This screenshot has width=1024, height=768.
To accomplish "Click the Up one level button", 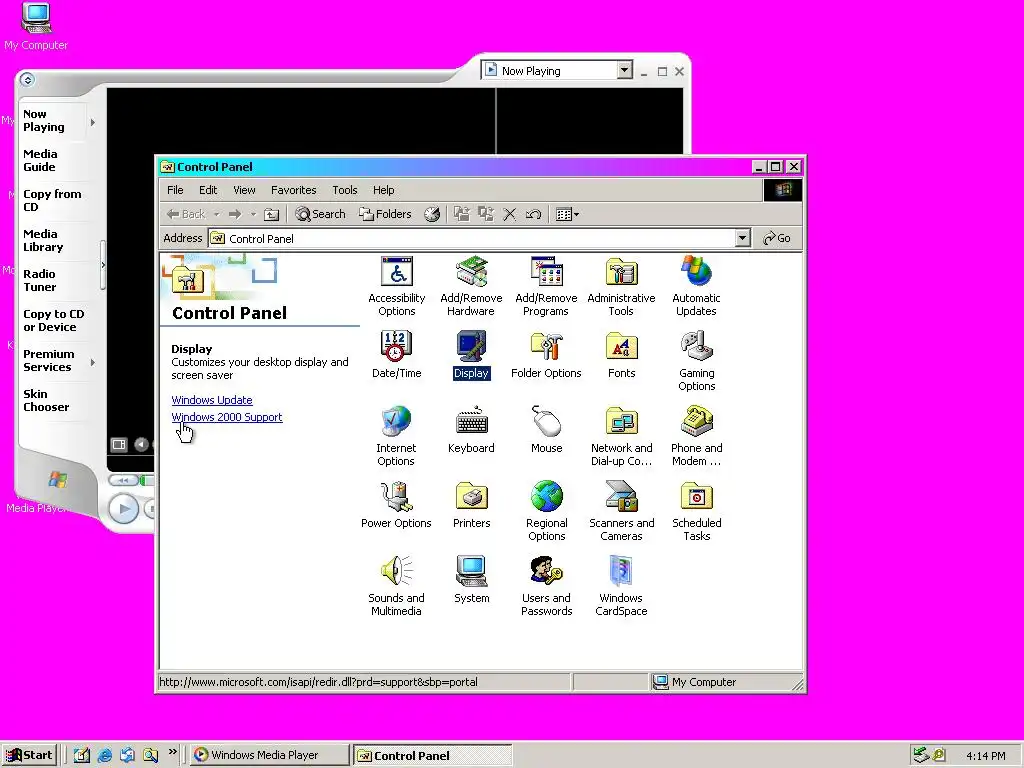I will pyautogui.click(x=271, y=214).
